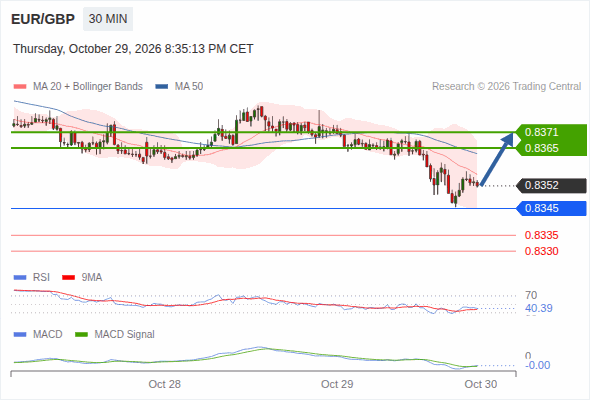Click the Oct 30 date axis label
Image resolution: width=590 pixels, height=400 pixels.
click(481, 384)
